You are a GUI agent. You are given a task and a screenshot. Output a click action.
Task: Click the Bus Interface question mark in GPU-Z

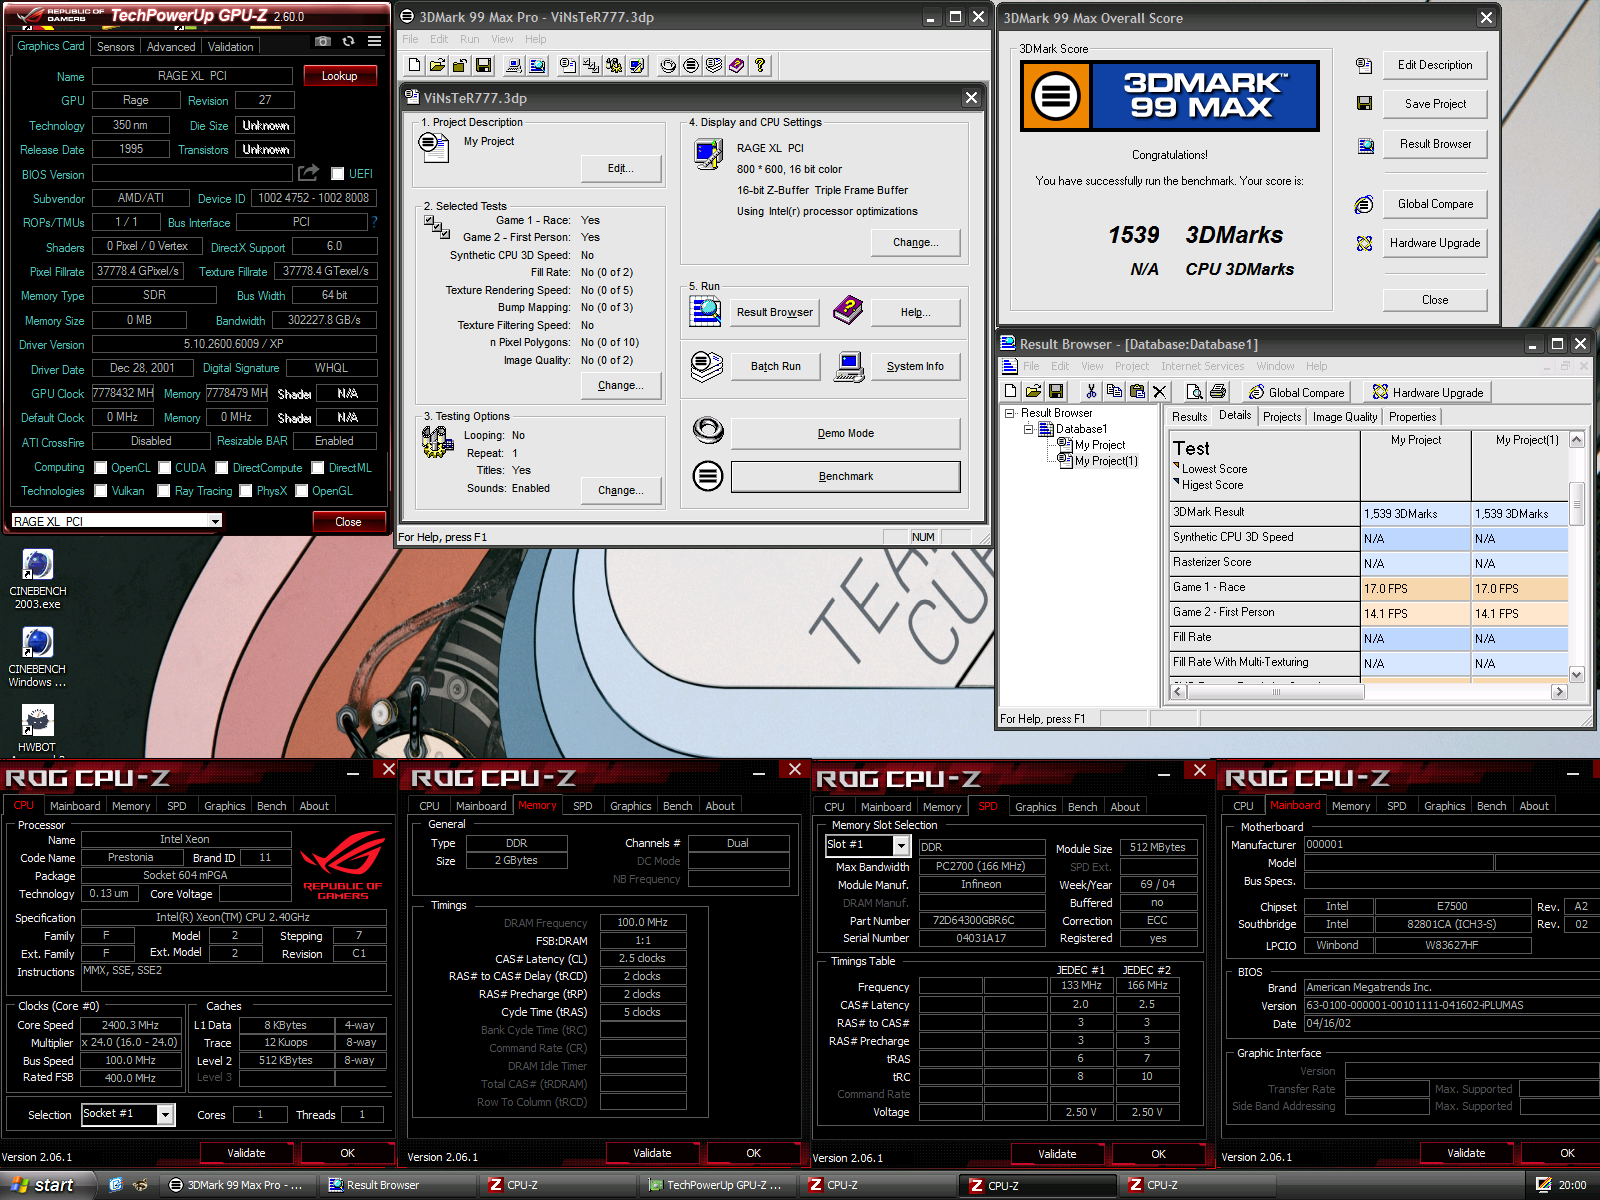click(375, 222)
